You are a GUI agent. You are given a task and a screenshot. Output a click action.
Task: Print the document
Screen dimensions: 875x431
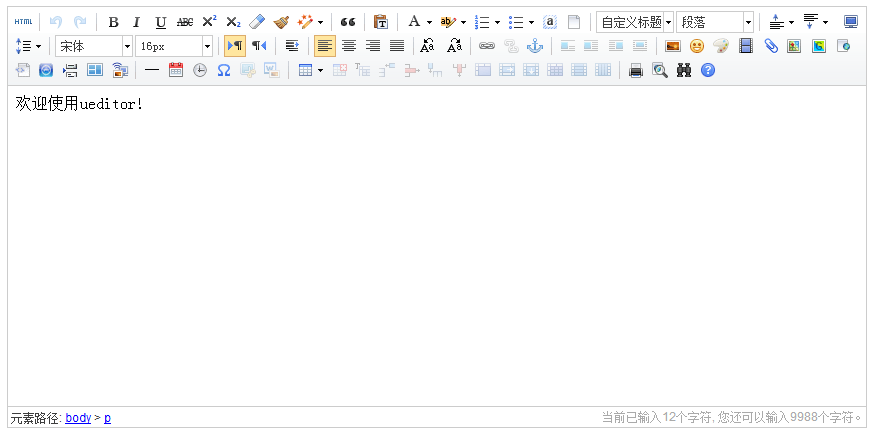636,70
